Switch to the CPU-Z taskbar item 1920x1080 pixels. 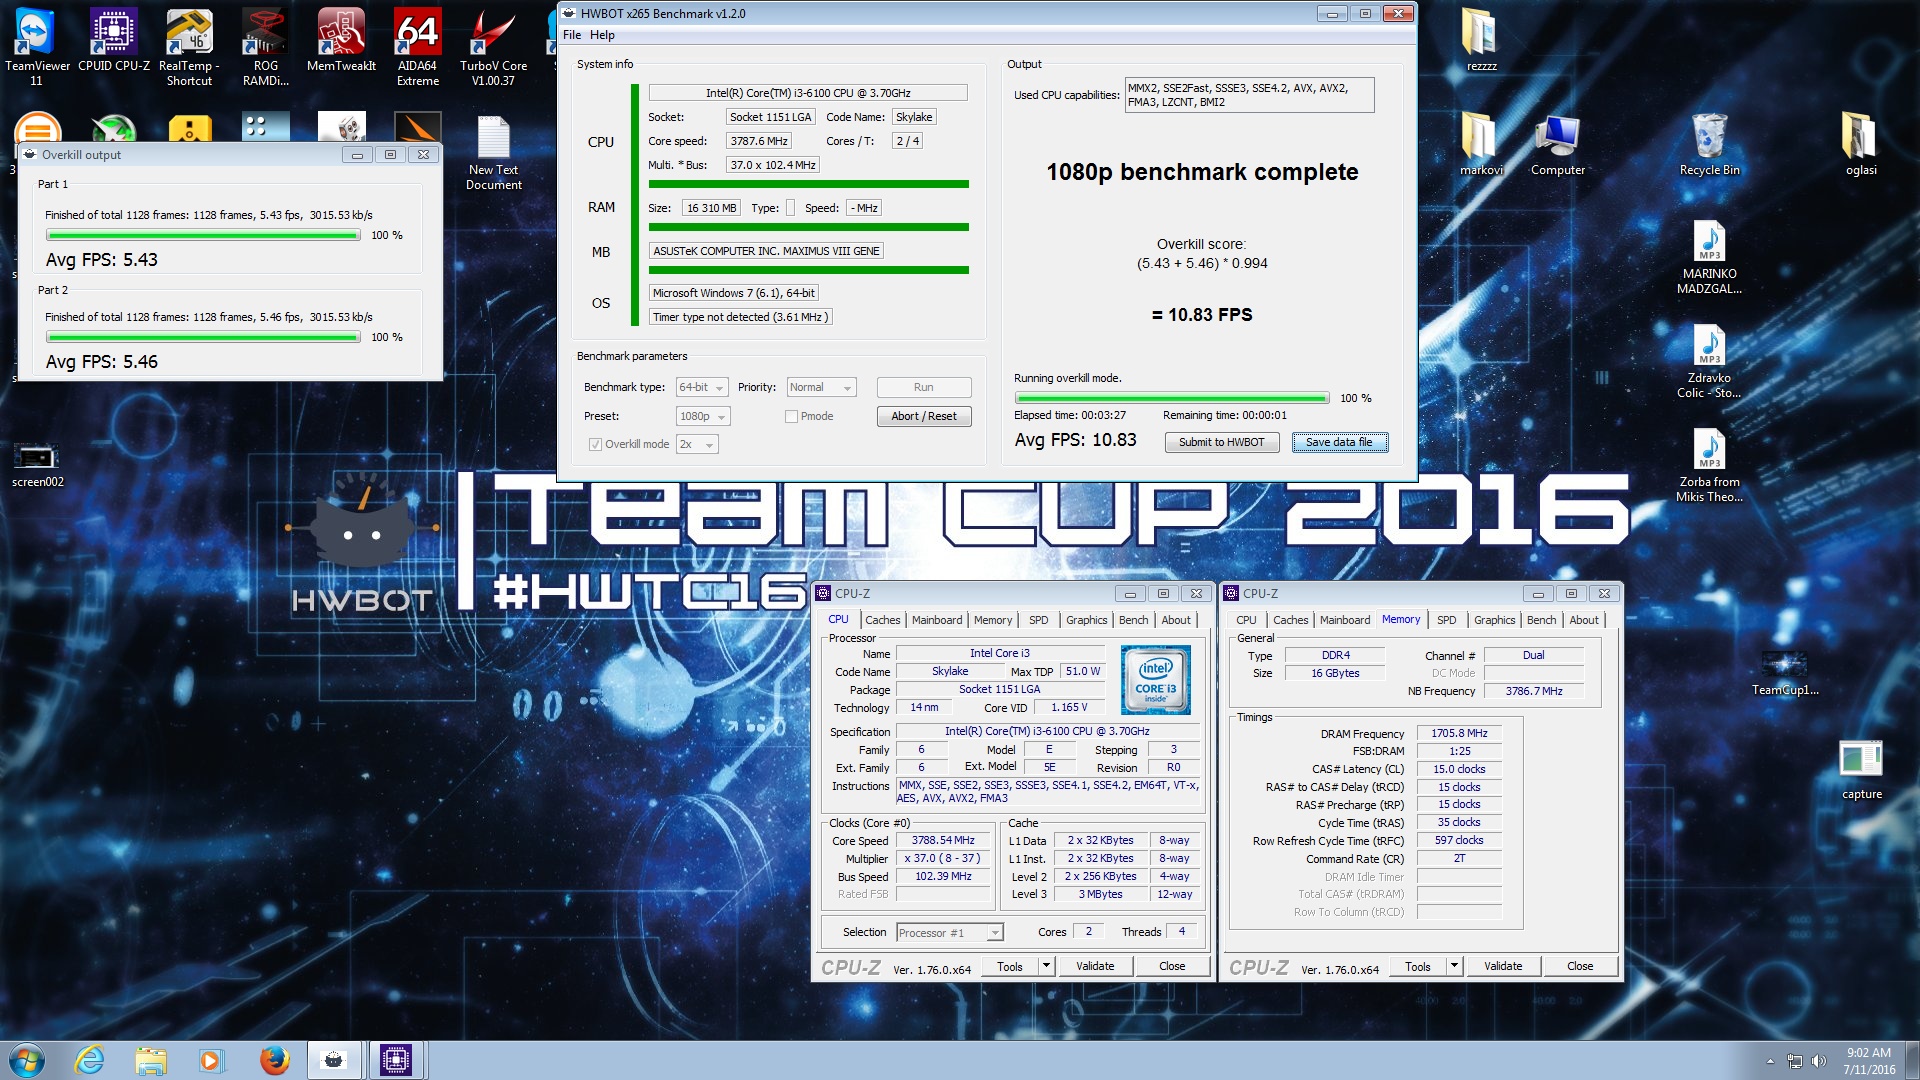(x=396, y=1060)
